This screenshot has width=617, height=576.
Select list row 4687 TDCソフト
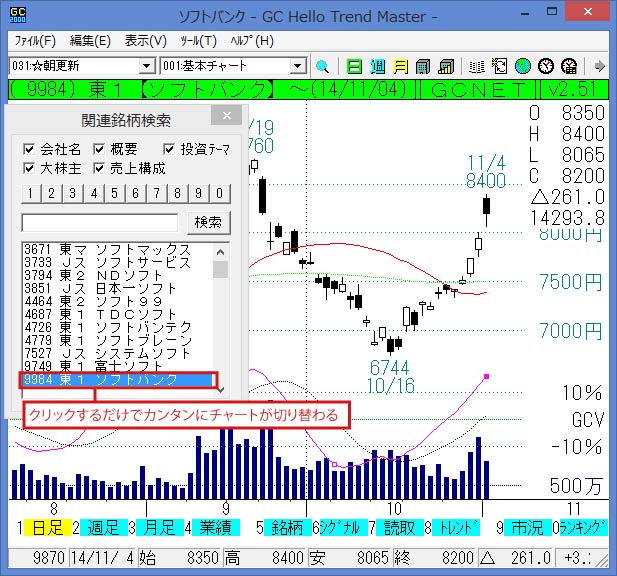click(117, 314)
